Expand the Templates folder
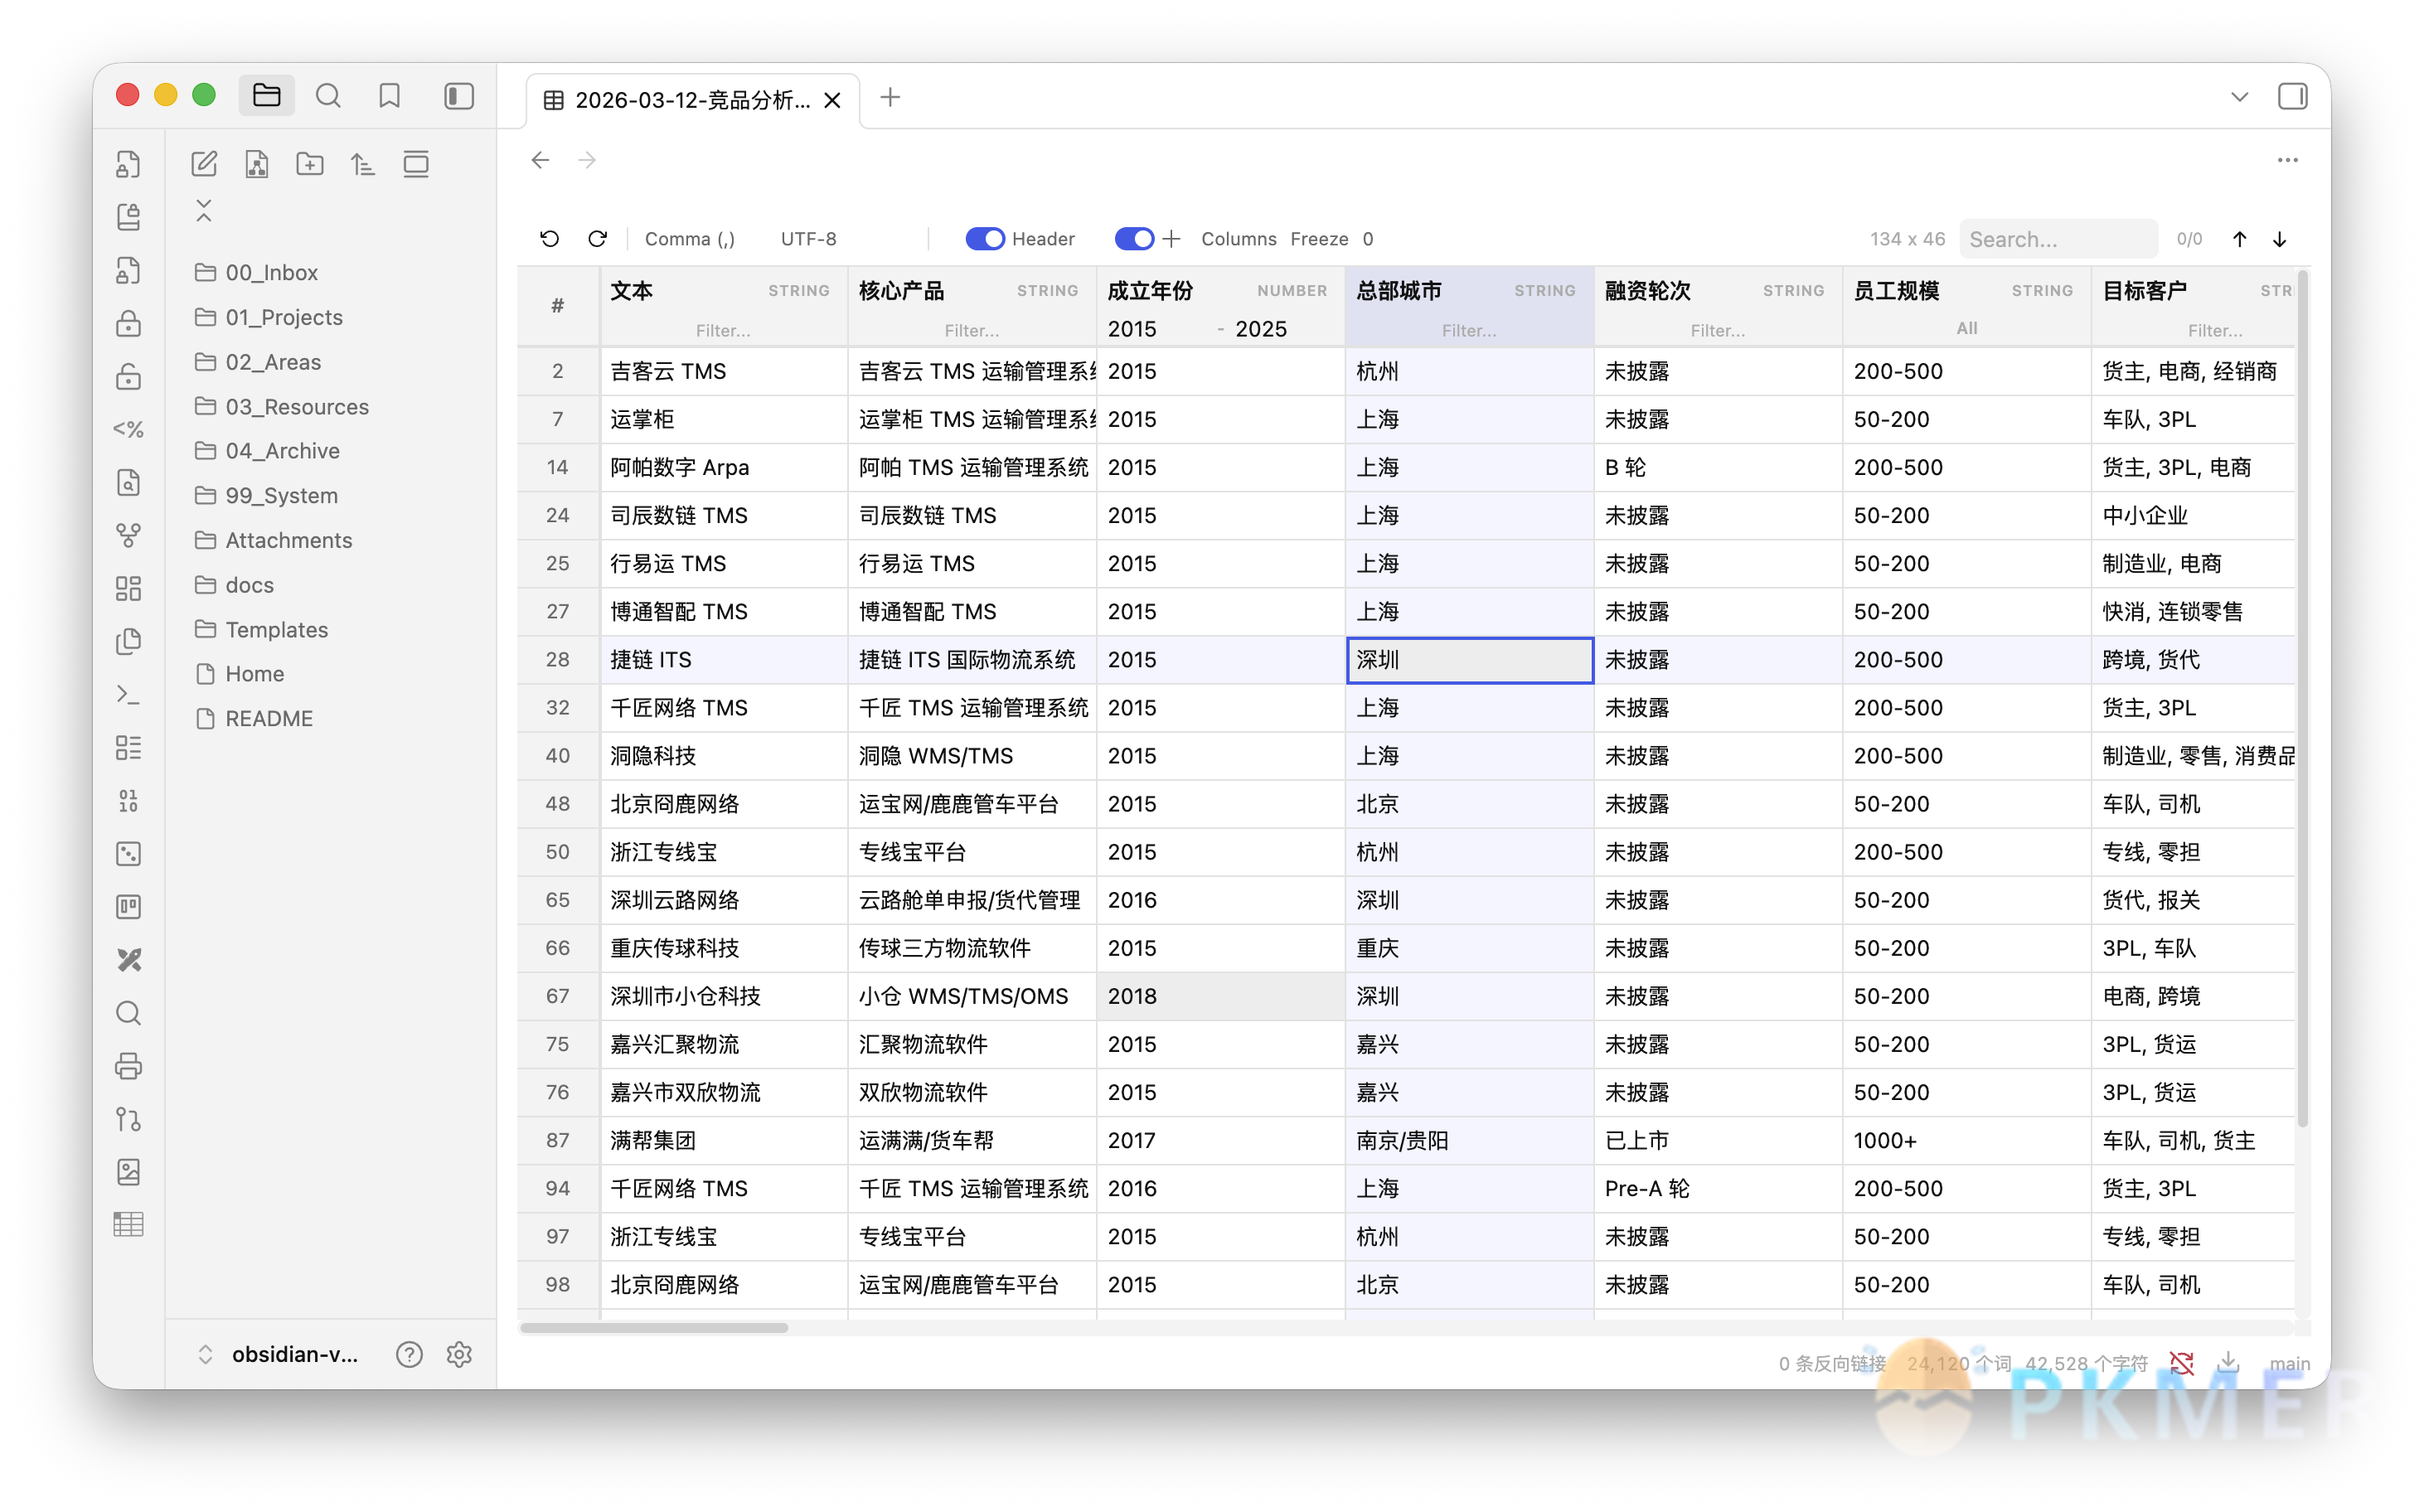Viewport: 2424px width, 1512px height. [x=276, y=630]
